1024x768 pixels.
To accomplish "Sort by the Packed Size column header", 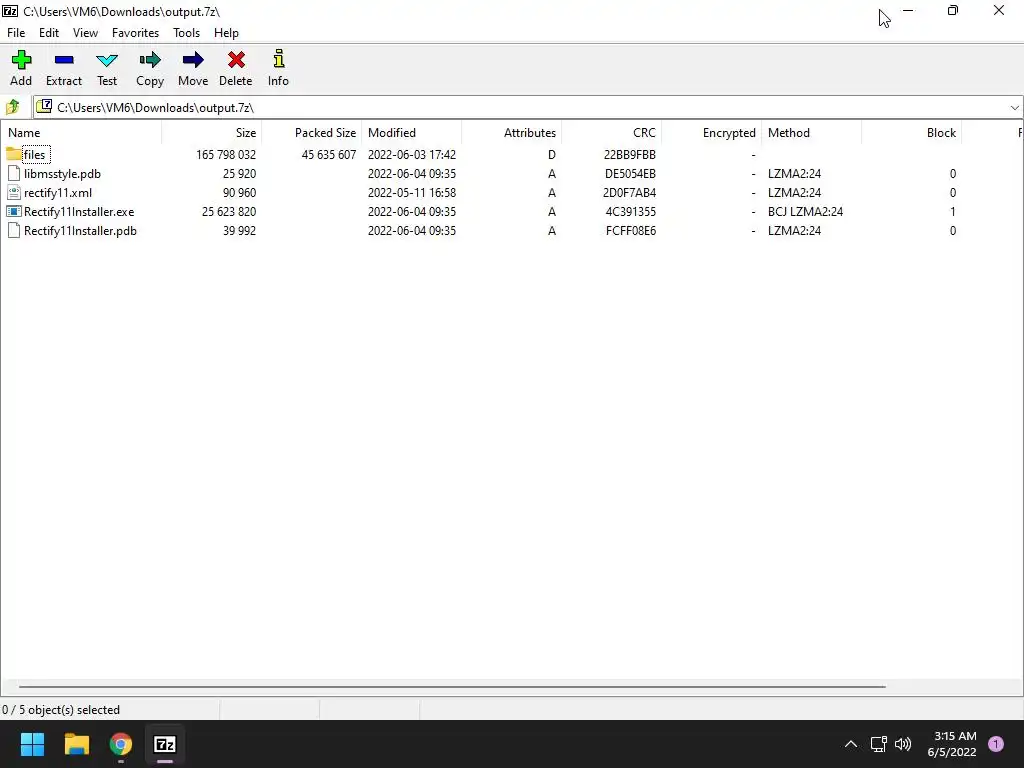I will 312,133.
